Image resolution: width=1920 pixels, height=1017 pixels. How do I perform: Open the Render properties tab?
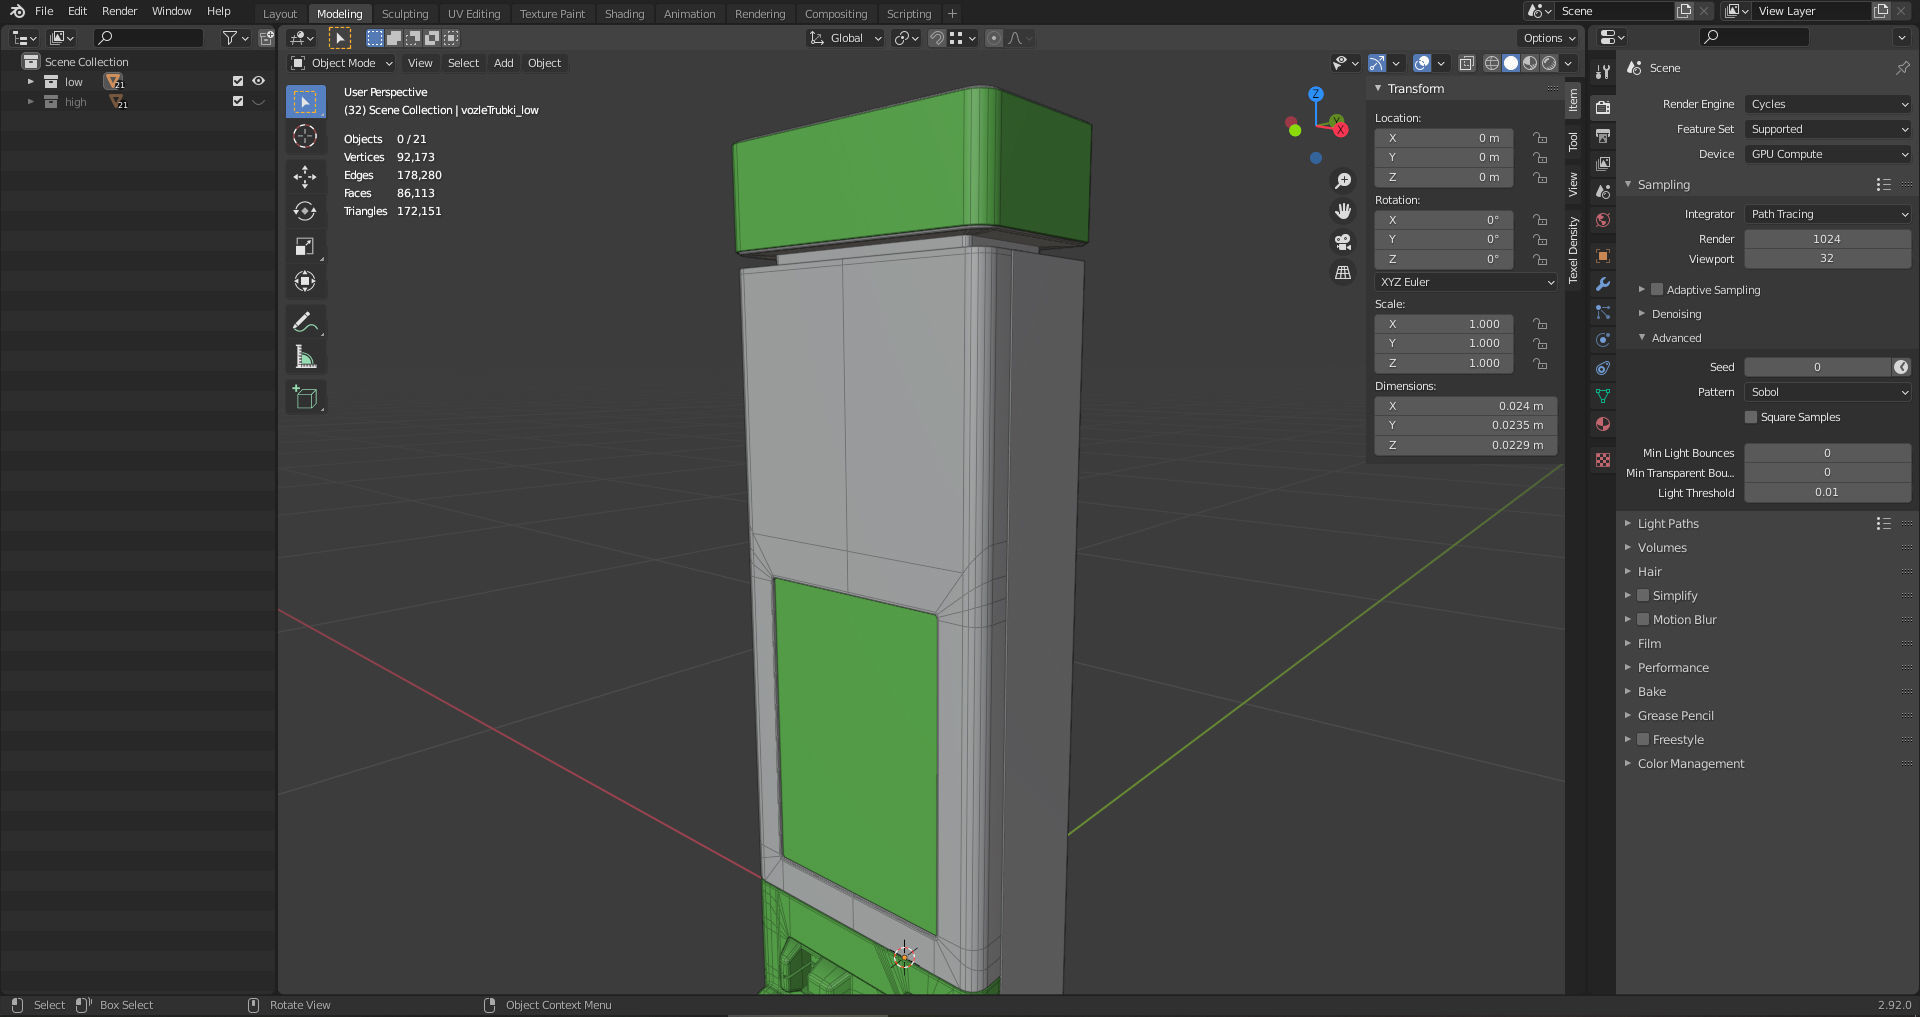coord(1603,107)
